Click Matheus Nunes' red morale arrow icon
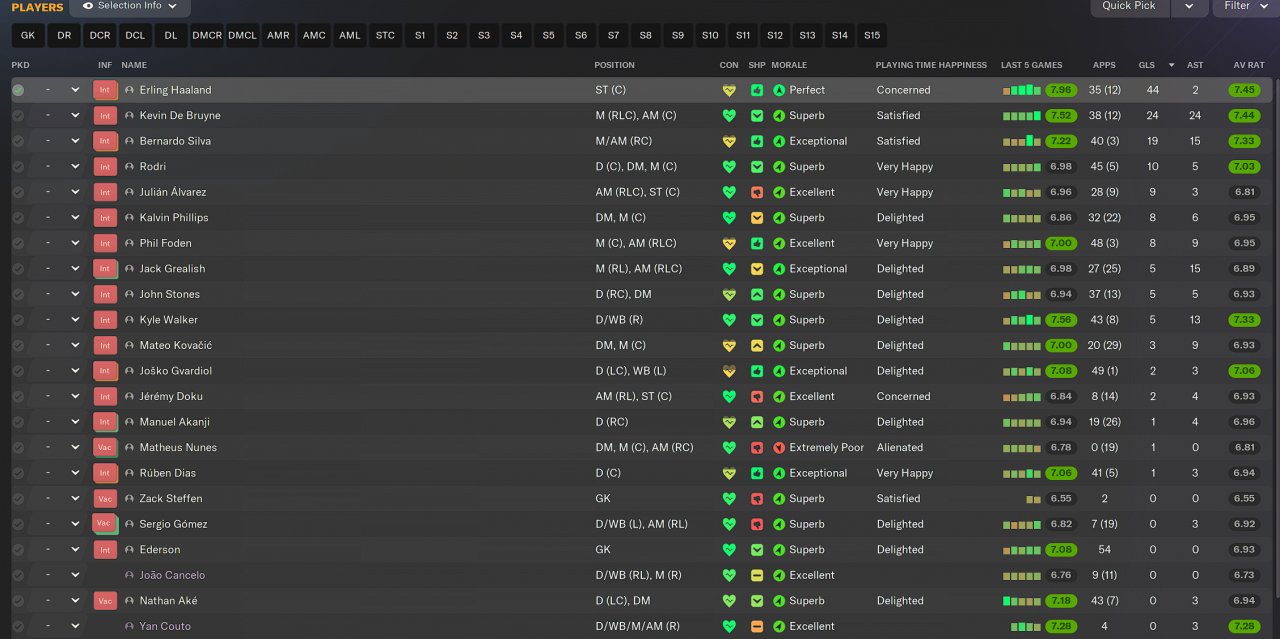The width and height of the screenshot is (1280, 639). point(779,448)
